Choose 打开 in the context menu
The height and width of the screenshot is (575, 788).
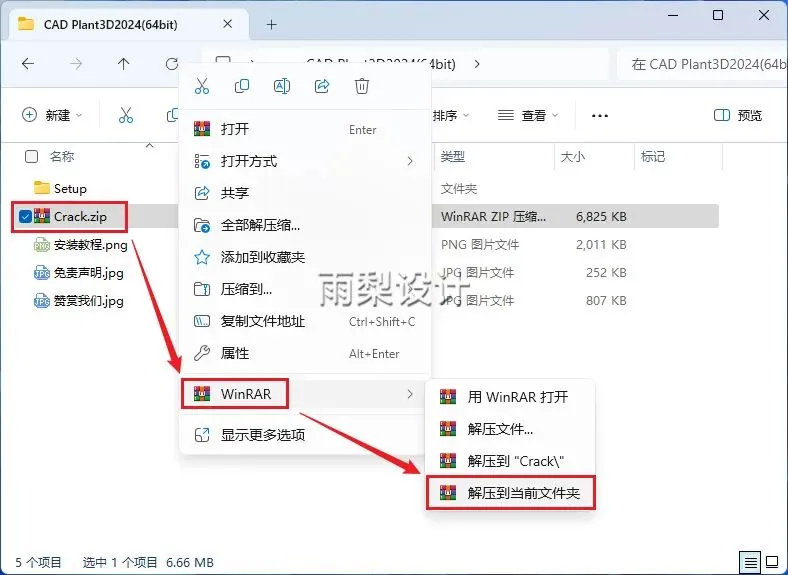click(305, 129)
